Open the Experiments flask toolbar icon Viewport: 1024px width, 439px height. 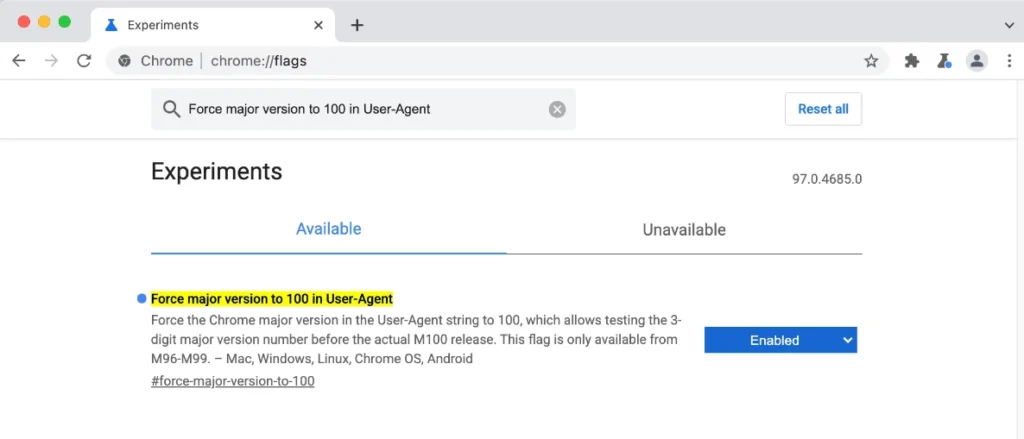(944, 61)
